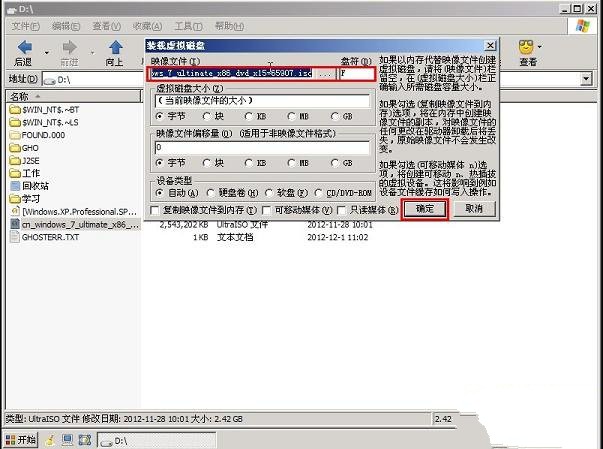Click the 取消 button
Screen dimensions: 603x449
(x=473, y=208)
